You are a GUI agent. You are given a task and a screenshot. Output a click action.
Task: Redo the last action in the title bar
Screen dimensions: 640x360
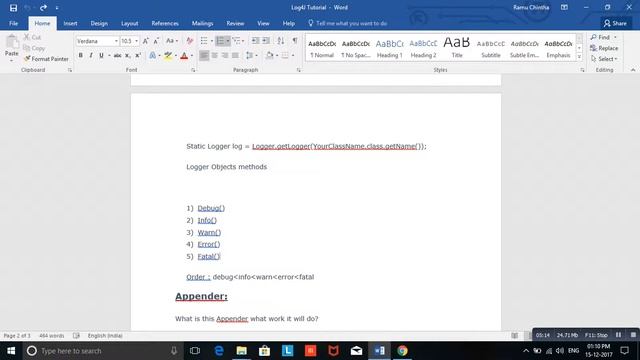coord(43,8)
